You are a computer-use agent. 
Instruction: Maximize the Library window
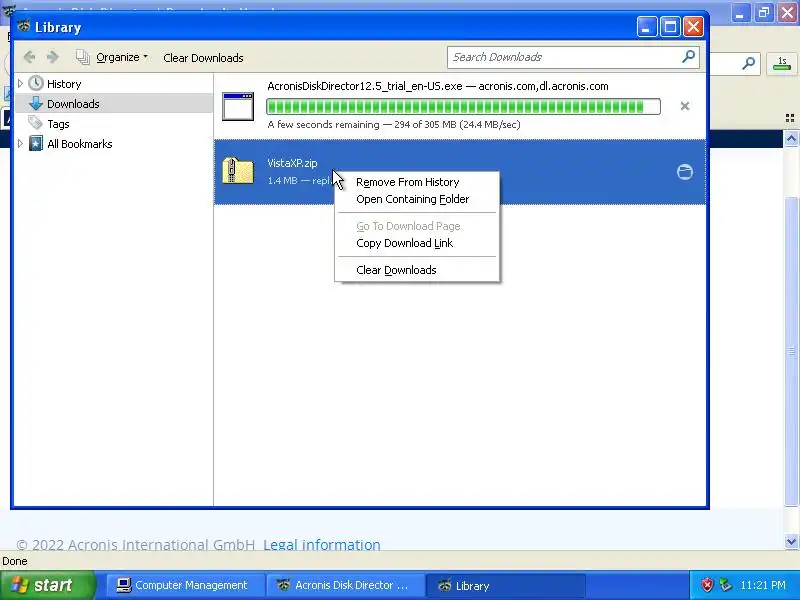point(670,27)
